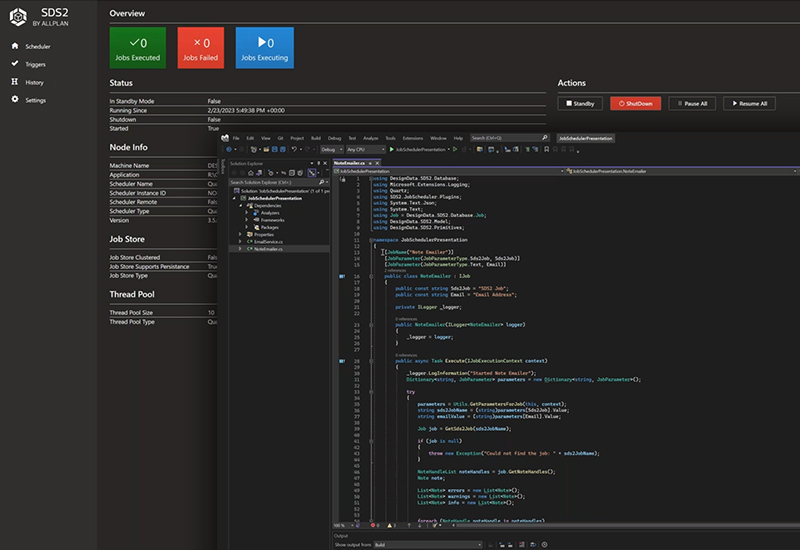Focus the Visual Studio Search (Ctrl+Q) box

510,138
